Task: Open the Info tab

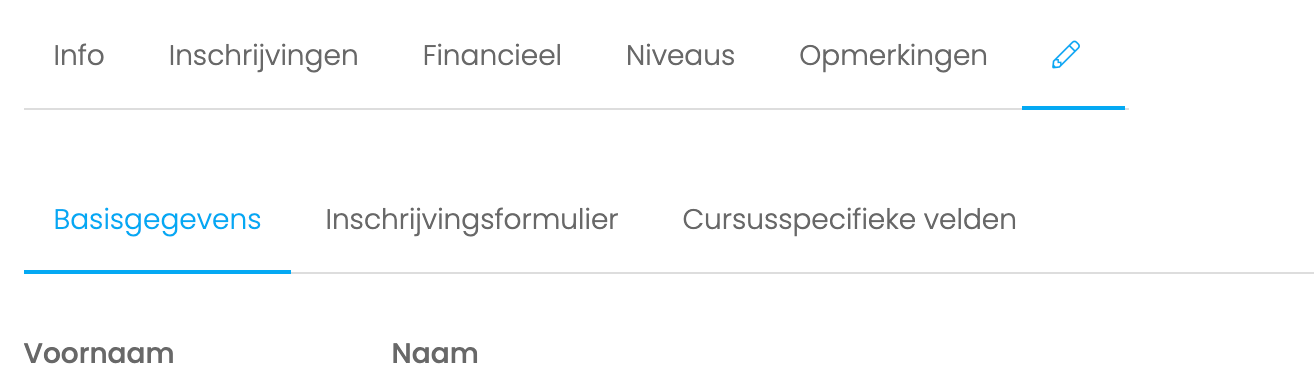Action: (79, 56)
